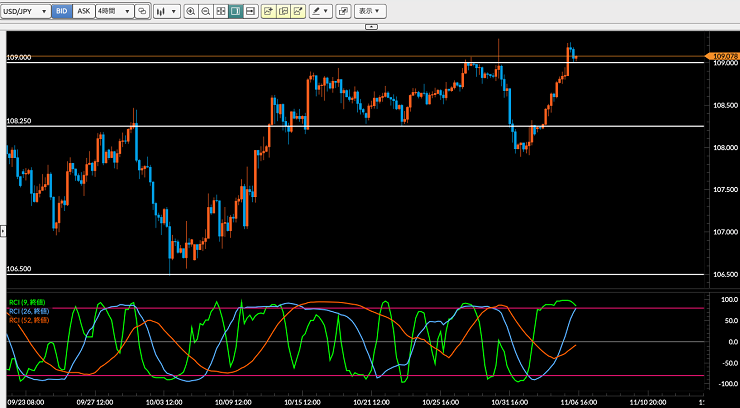This screenshot has width=740, height=408.
Task: Select the 106.500 horizontal line label
Action: pos(19,269)
